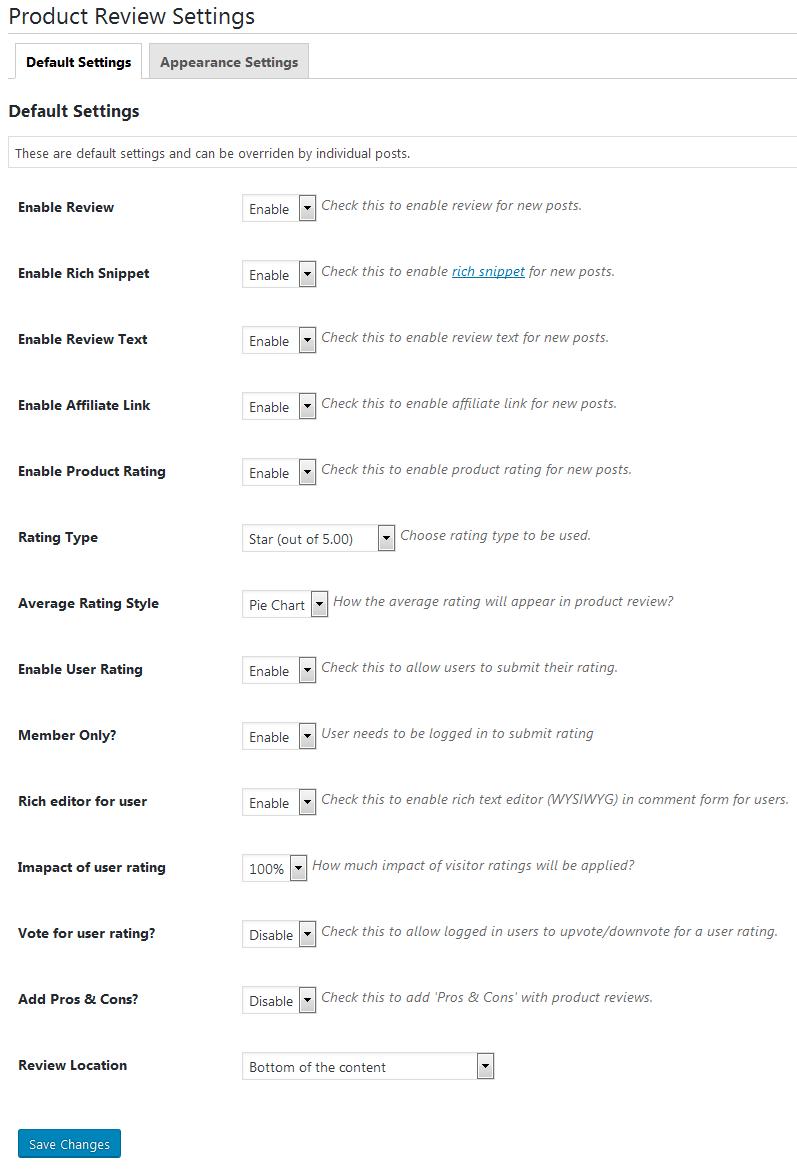Image resolution: width=797 pixels, height=1171 pixels.
Task: Open the 100% impact of user rating dropdown
Action: click(x=275, y=868)
